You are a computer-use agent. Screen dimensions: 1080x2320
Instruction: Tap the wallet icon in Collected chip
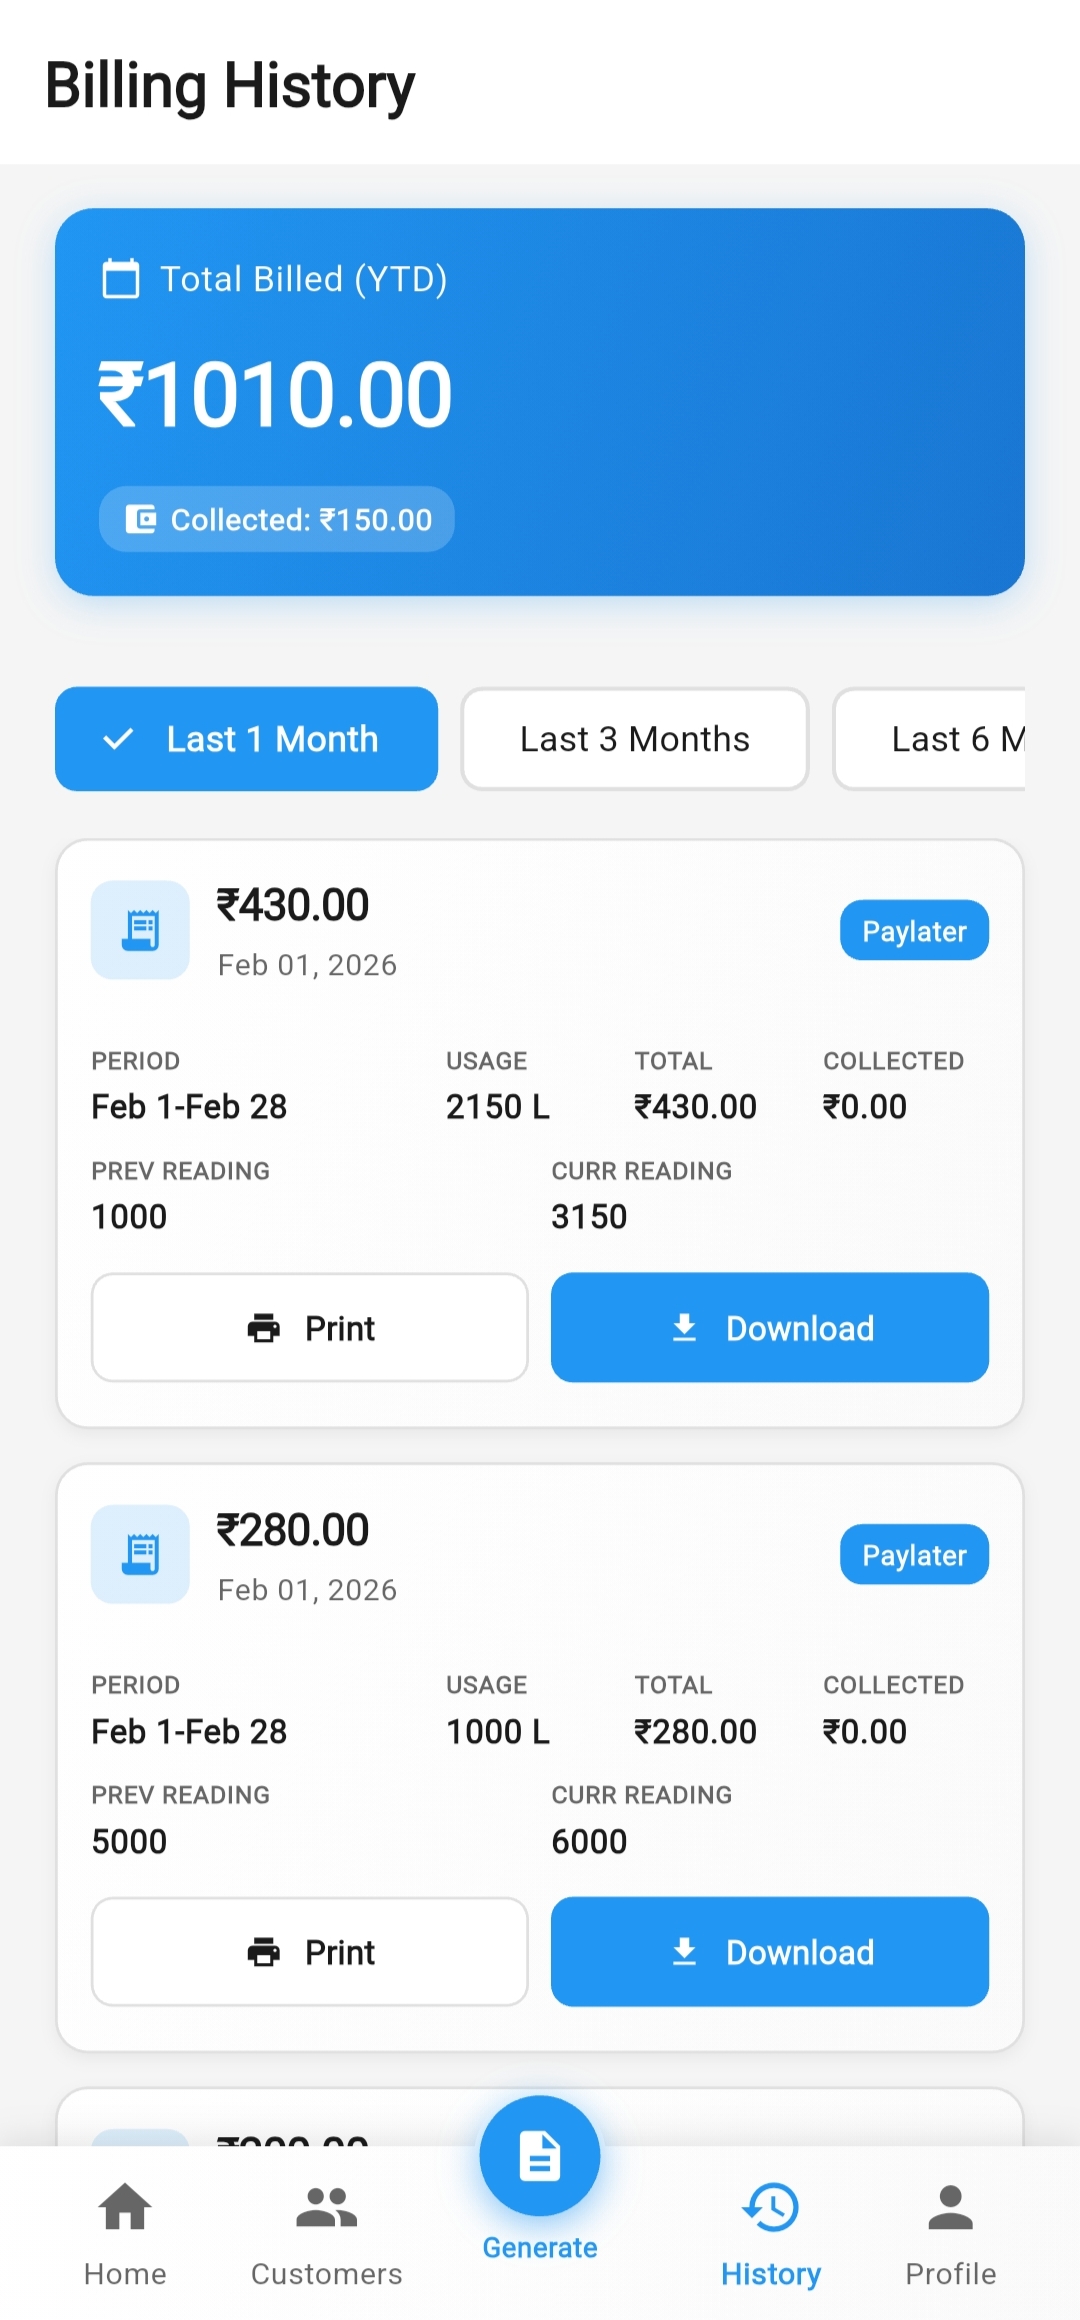coord(141,519)
